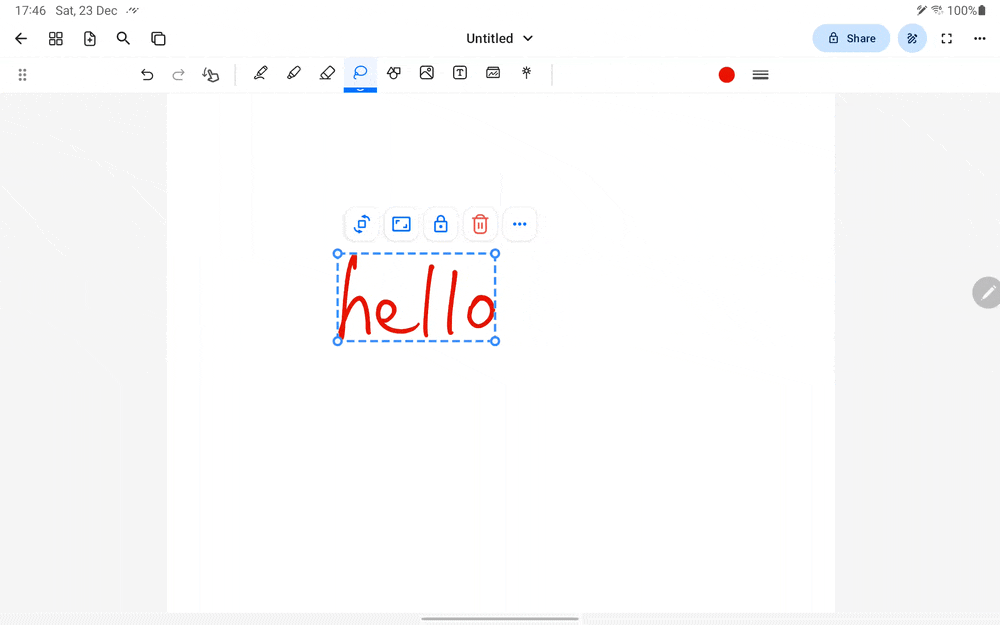Select the Lasso selection tool
The height and width of the screenshot is (625, 1000).
point(360,73)
